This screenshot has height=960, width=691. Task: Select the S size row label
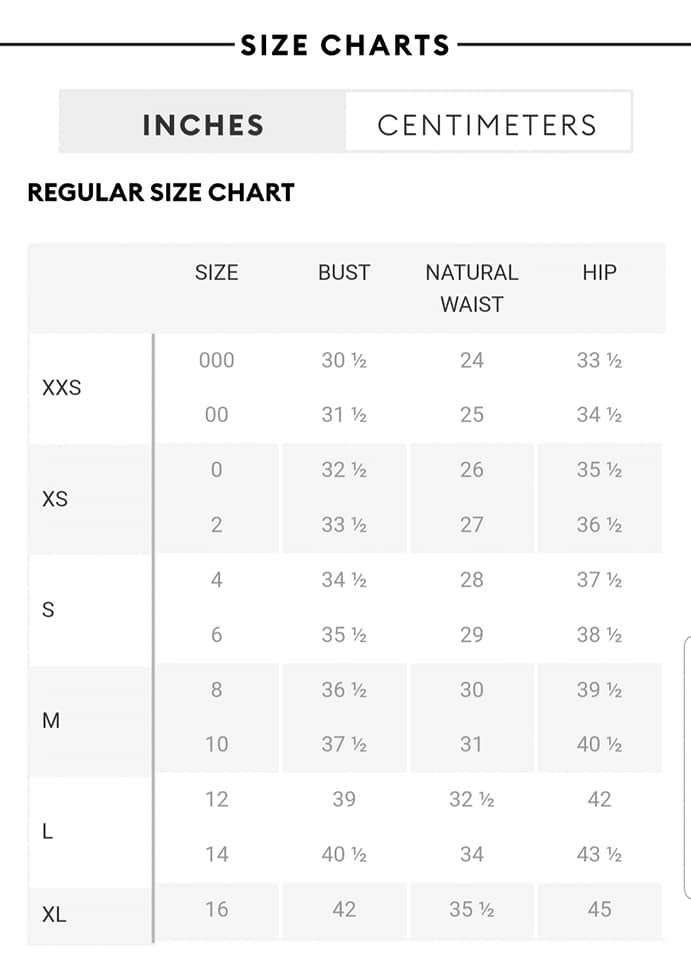point(48,609)
